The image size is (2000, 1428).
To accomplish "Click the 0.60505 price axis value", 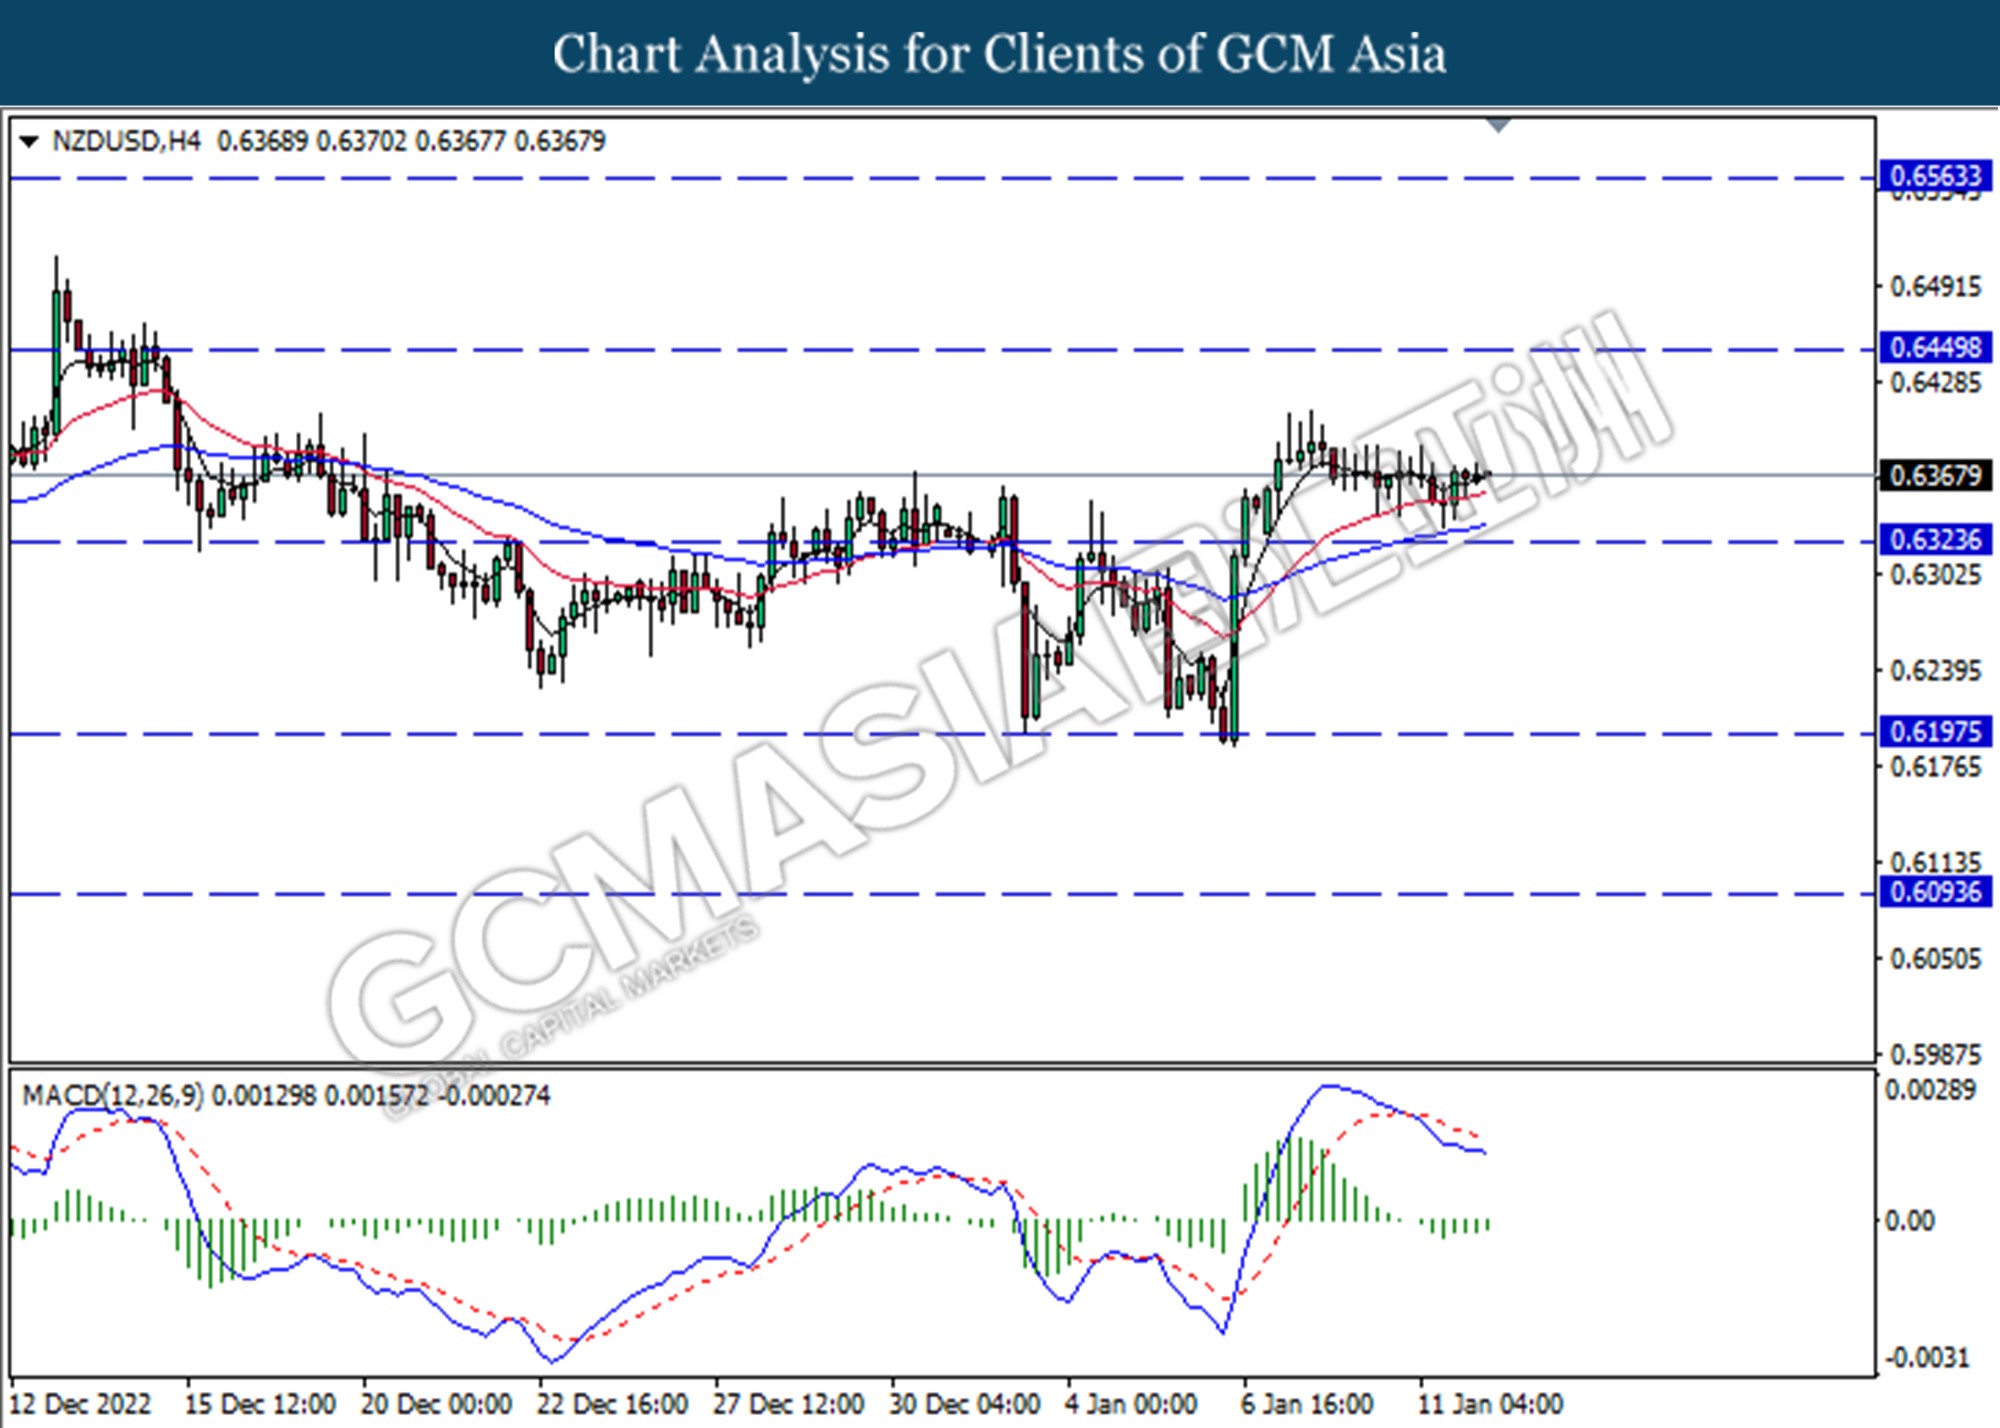I will 1935,959.
